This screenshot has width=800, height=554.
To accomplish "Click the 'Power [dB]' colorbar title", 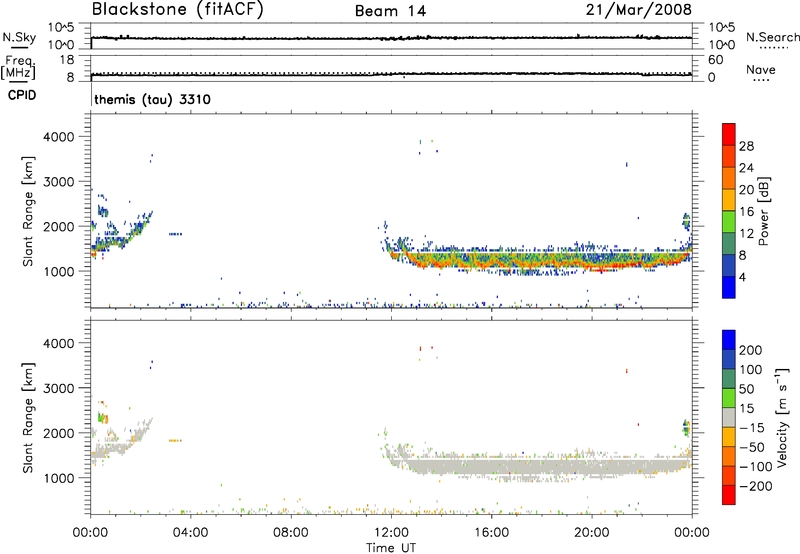I will pyautogui.click(x=764, y=211).
